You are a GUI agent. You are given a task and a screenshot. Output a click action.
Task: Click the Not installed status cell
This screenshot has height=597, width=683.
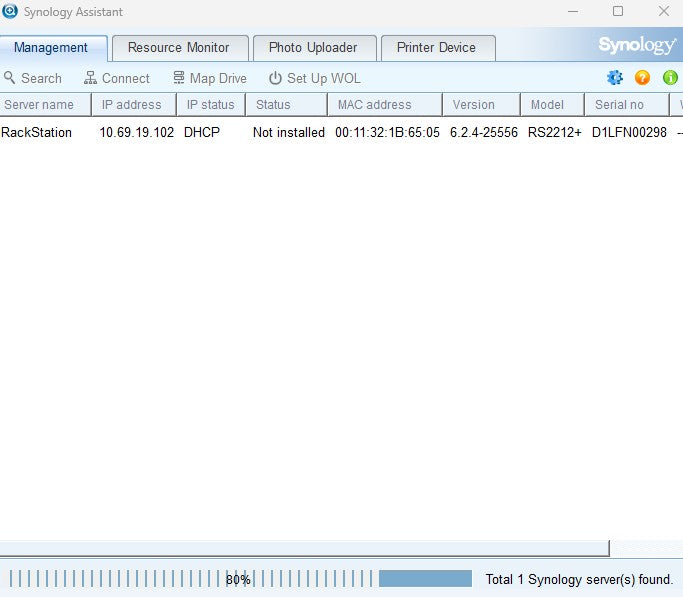click(x=289, y=132)
